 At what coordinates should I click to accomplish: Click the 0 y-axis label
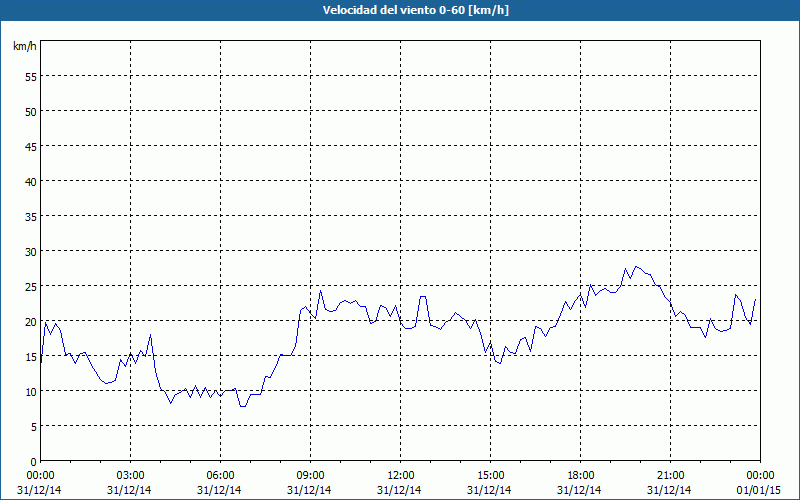(34, 462)
